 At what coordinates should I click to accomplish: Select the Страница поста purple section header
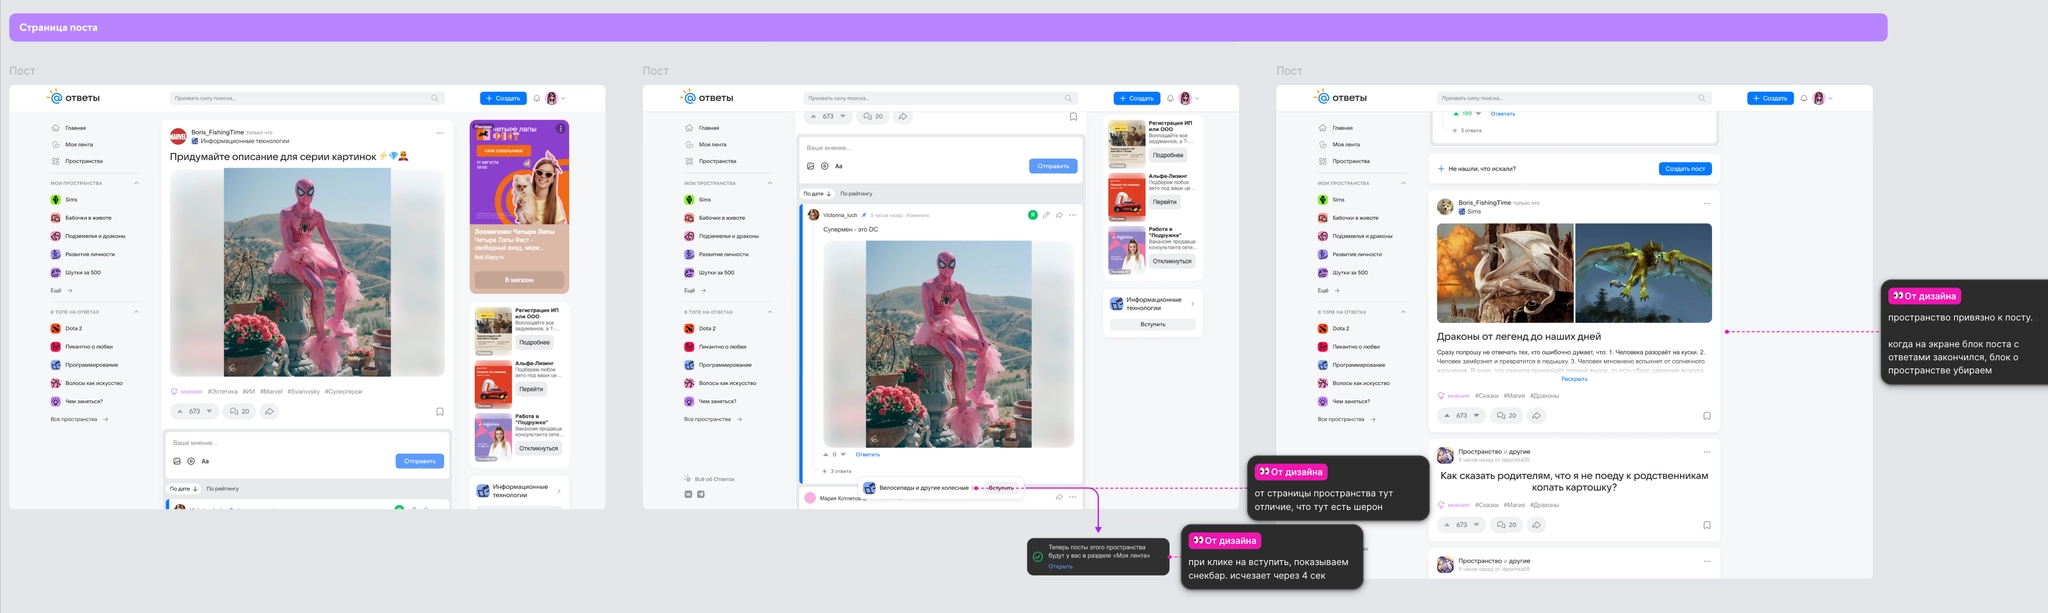948,28
